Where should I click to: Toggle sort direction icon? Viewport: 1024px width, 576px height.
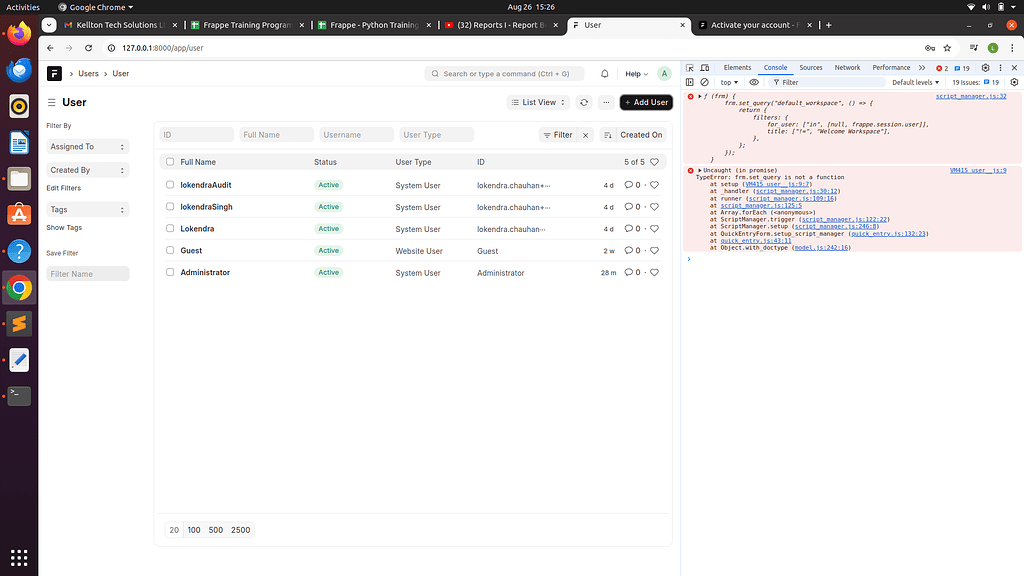click(x=607, y=135)
